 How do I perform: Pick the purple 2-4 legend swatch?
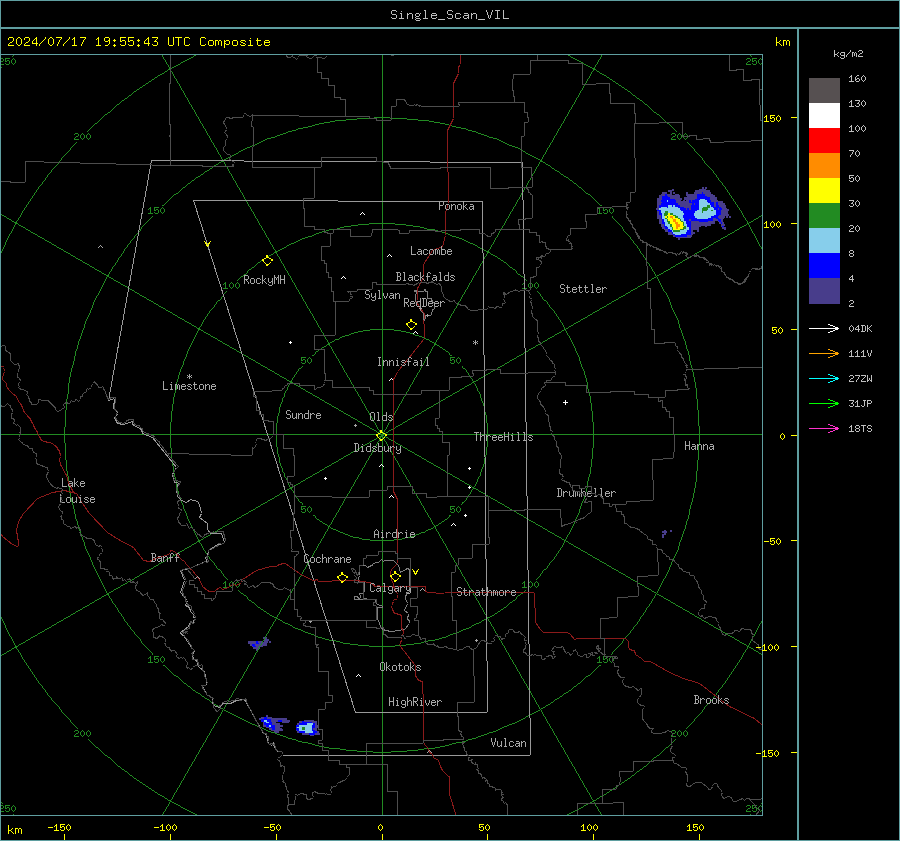point(824,290)
